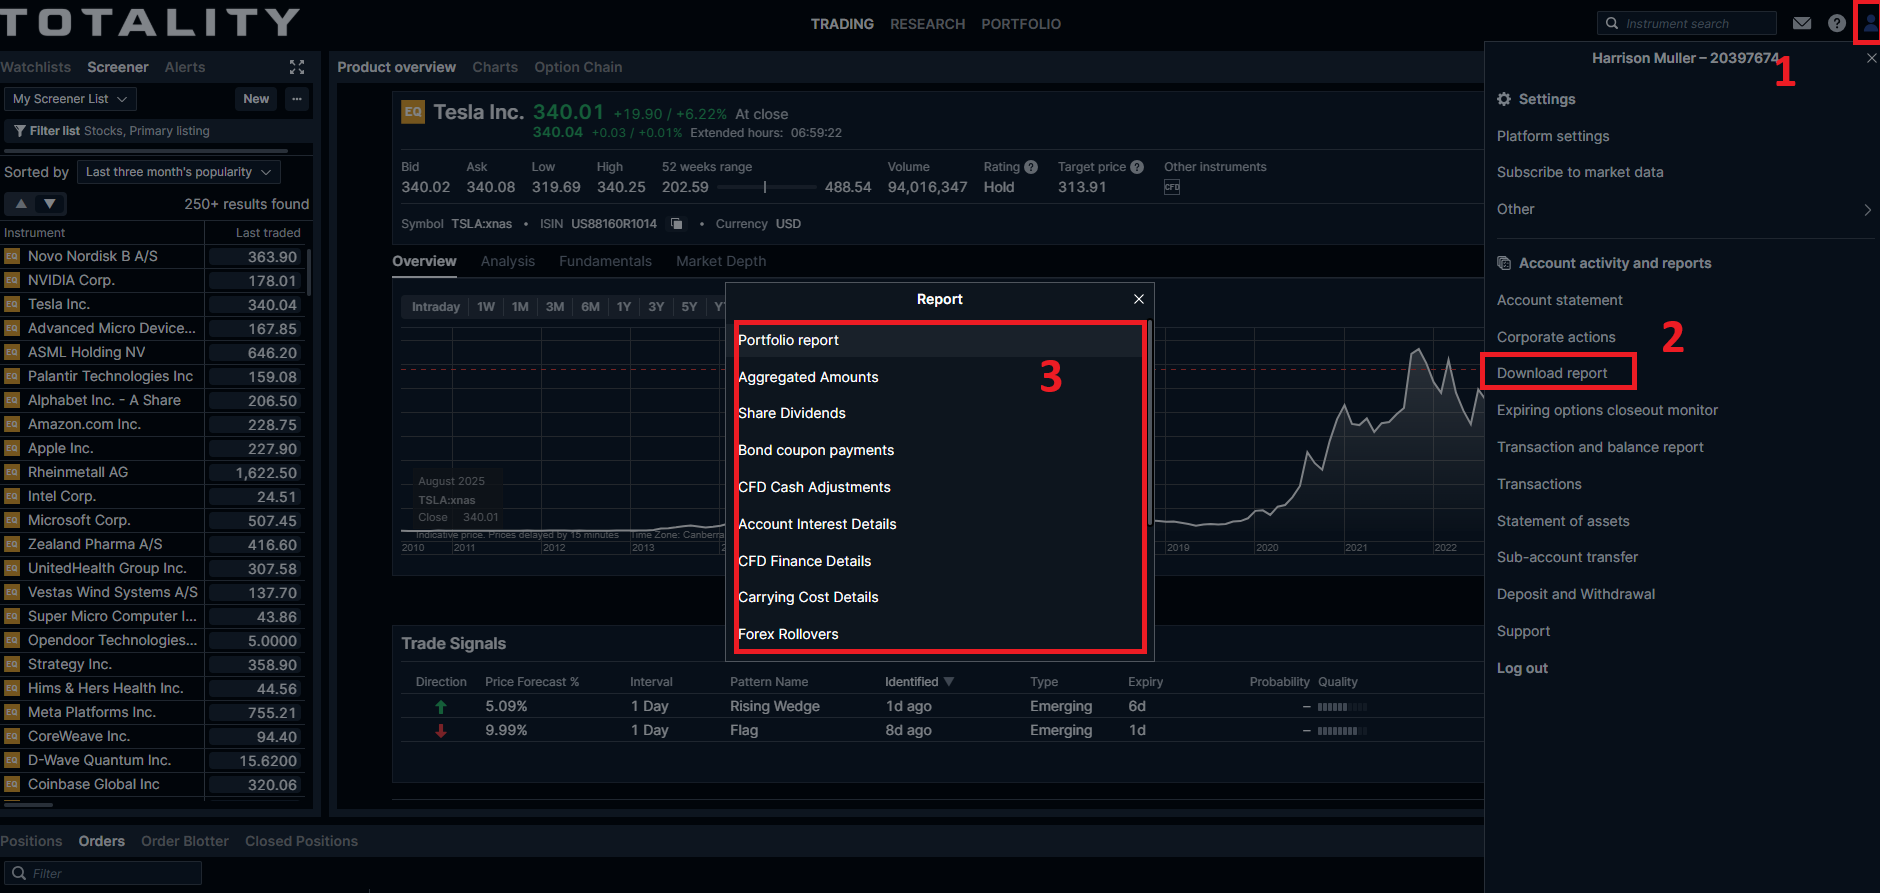
Task: Sort trade signals by Identified column
Action: (x=919, y=682)
